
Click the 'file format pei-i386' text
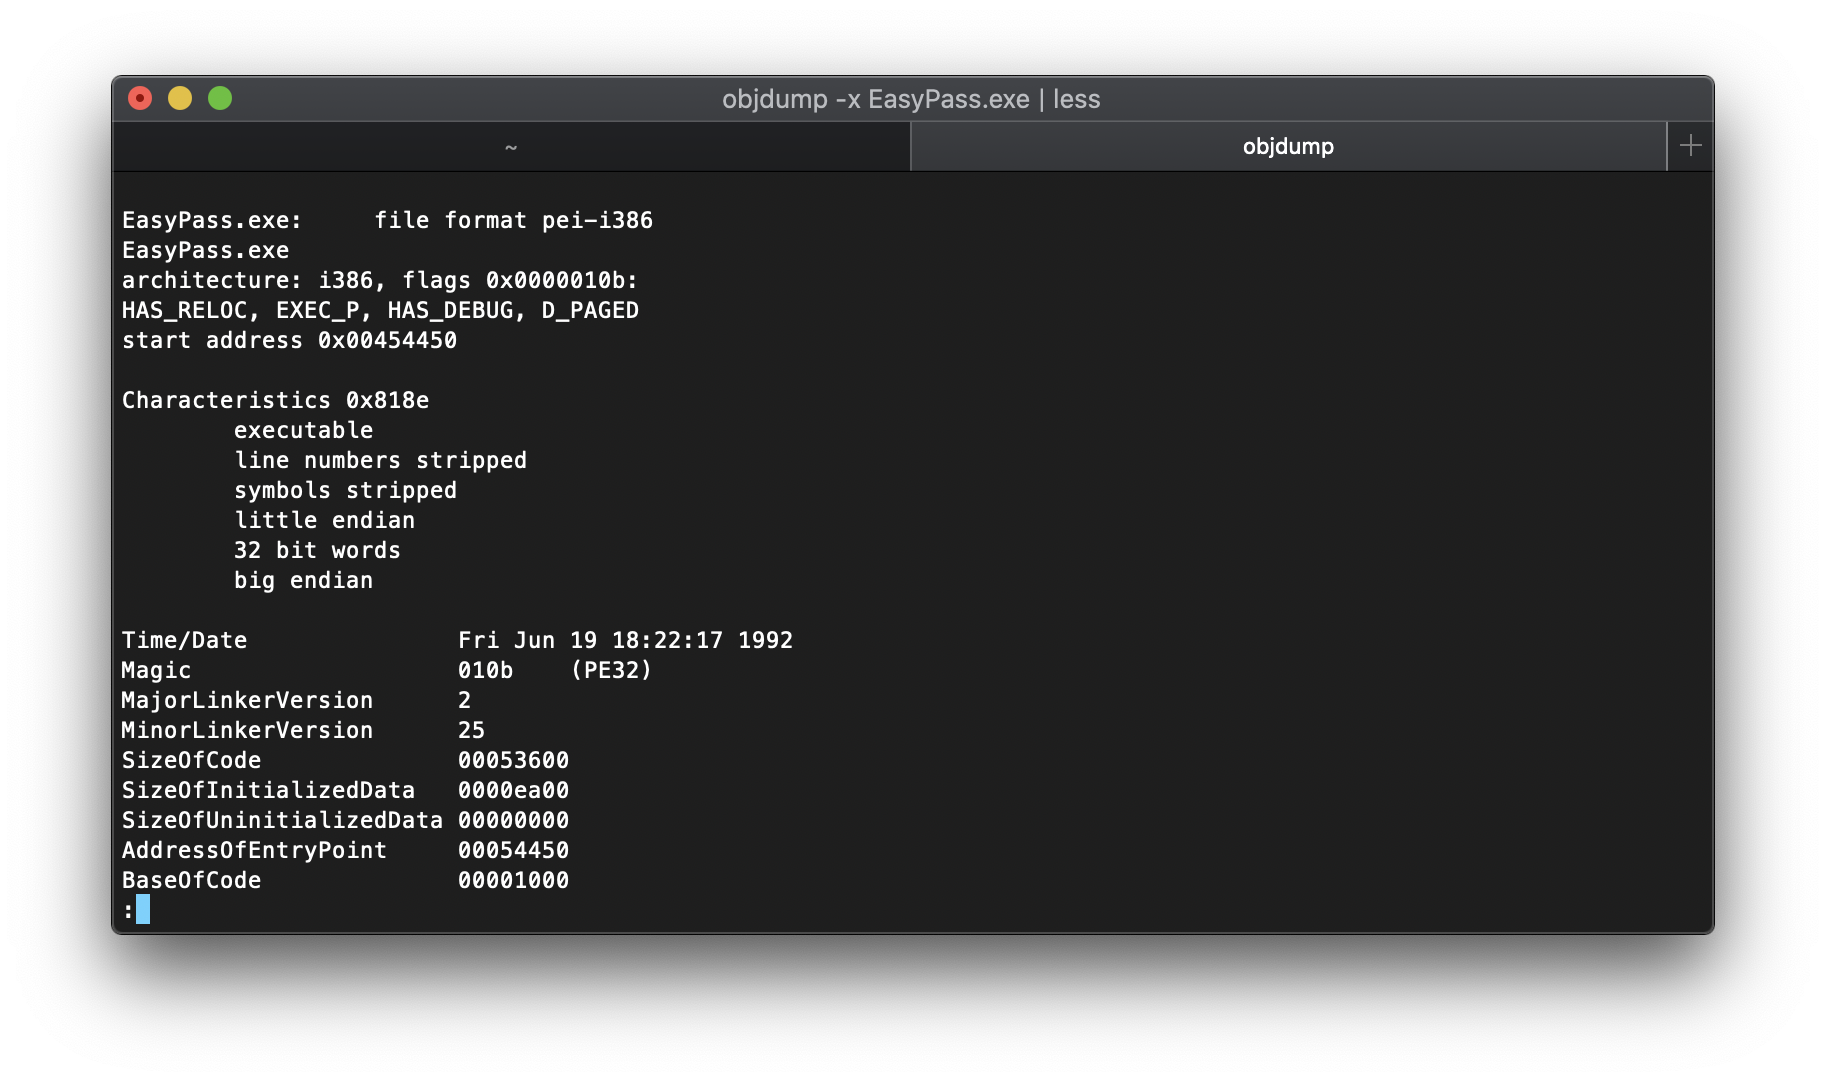tap(513, 220)
